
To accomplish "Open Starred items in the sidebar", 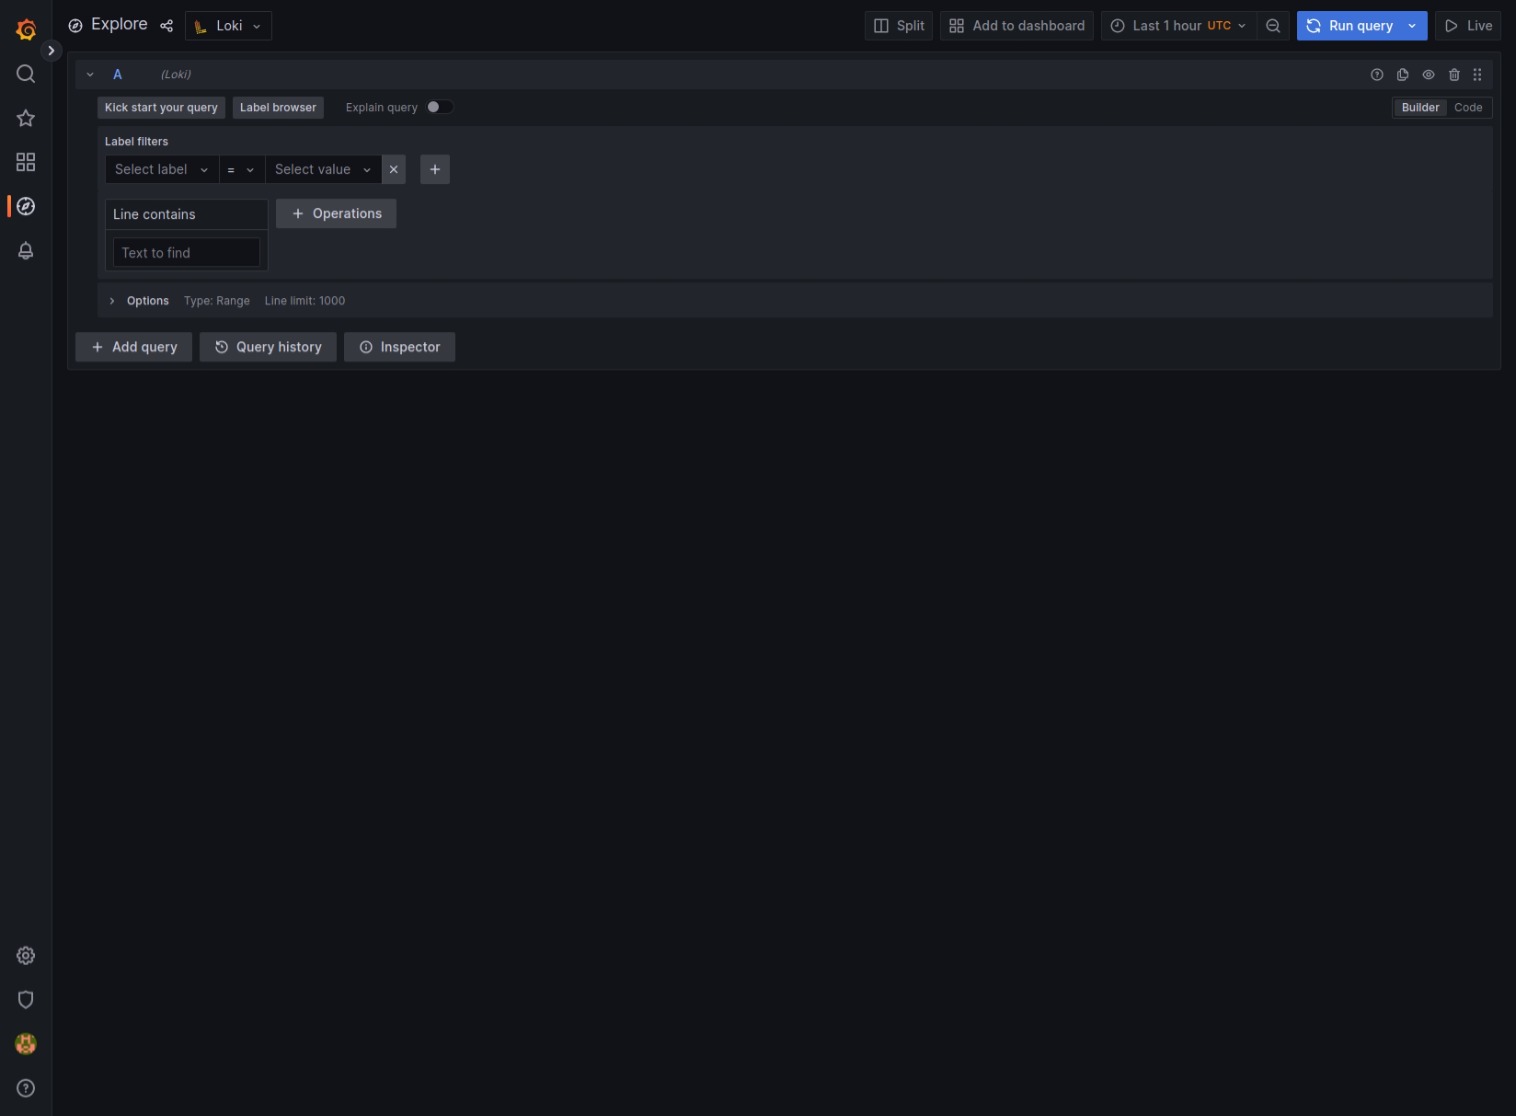I will point(26,118).
